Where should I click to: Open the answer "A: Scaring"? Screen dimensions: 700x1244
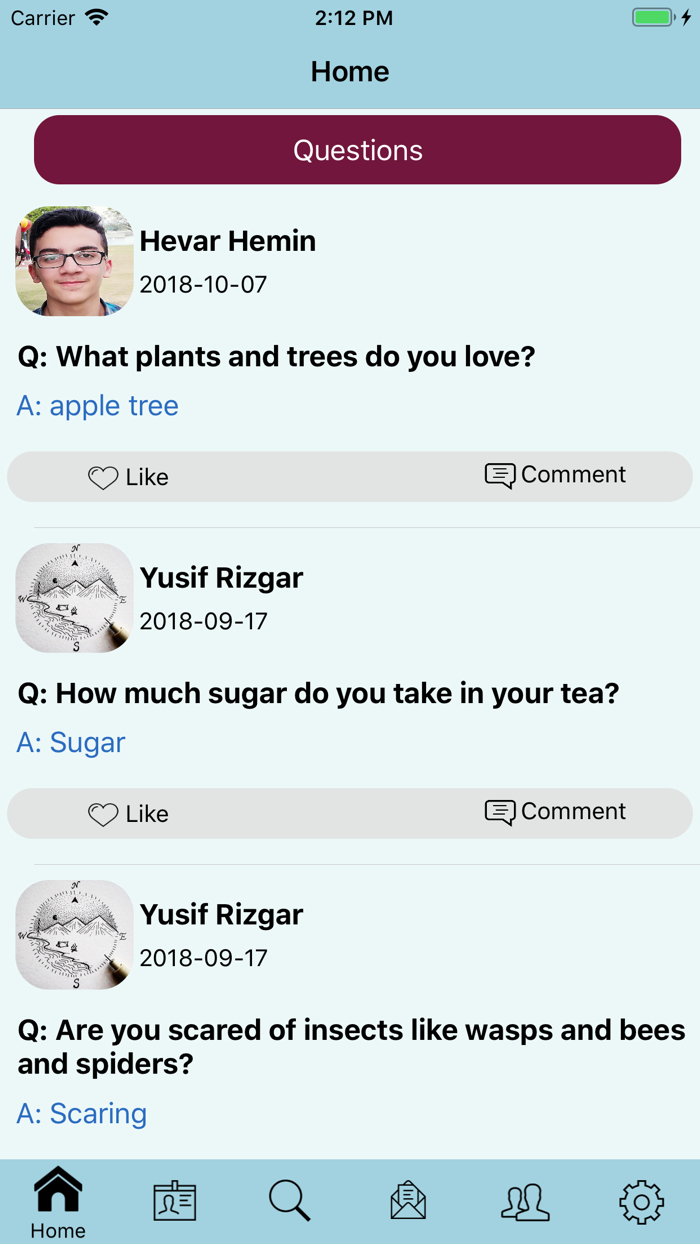[82, 1114]
